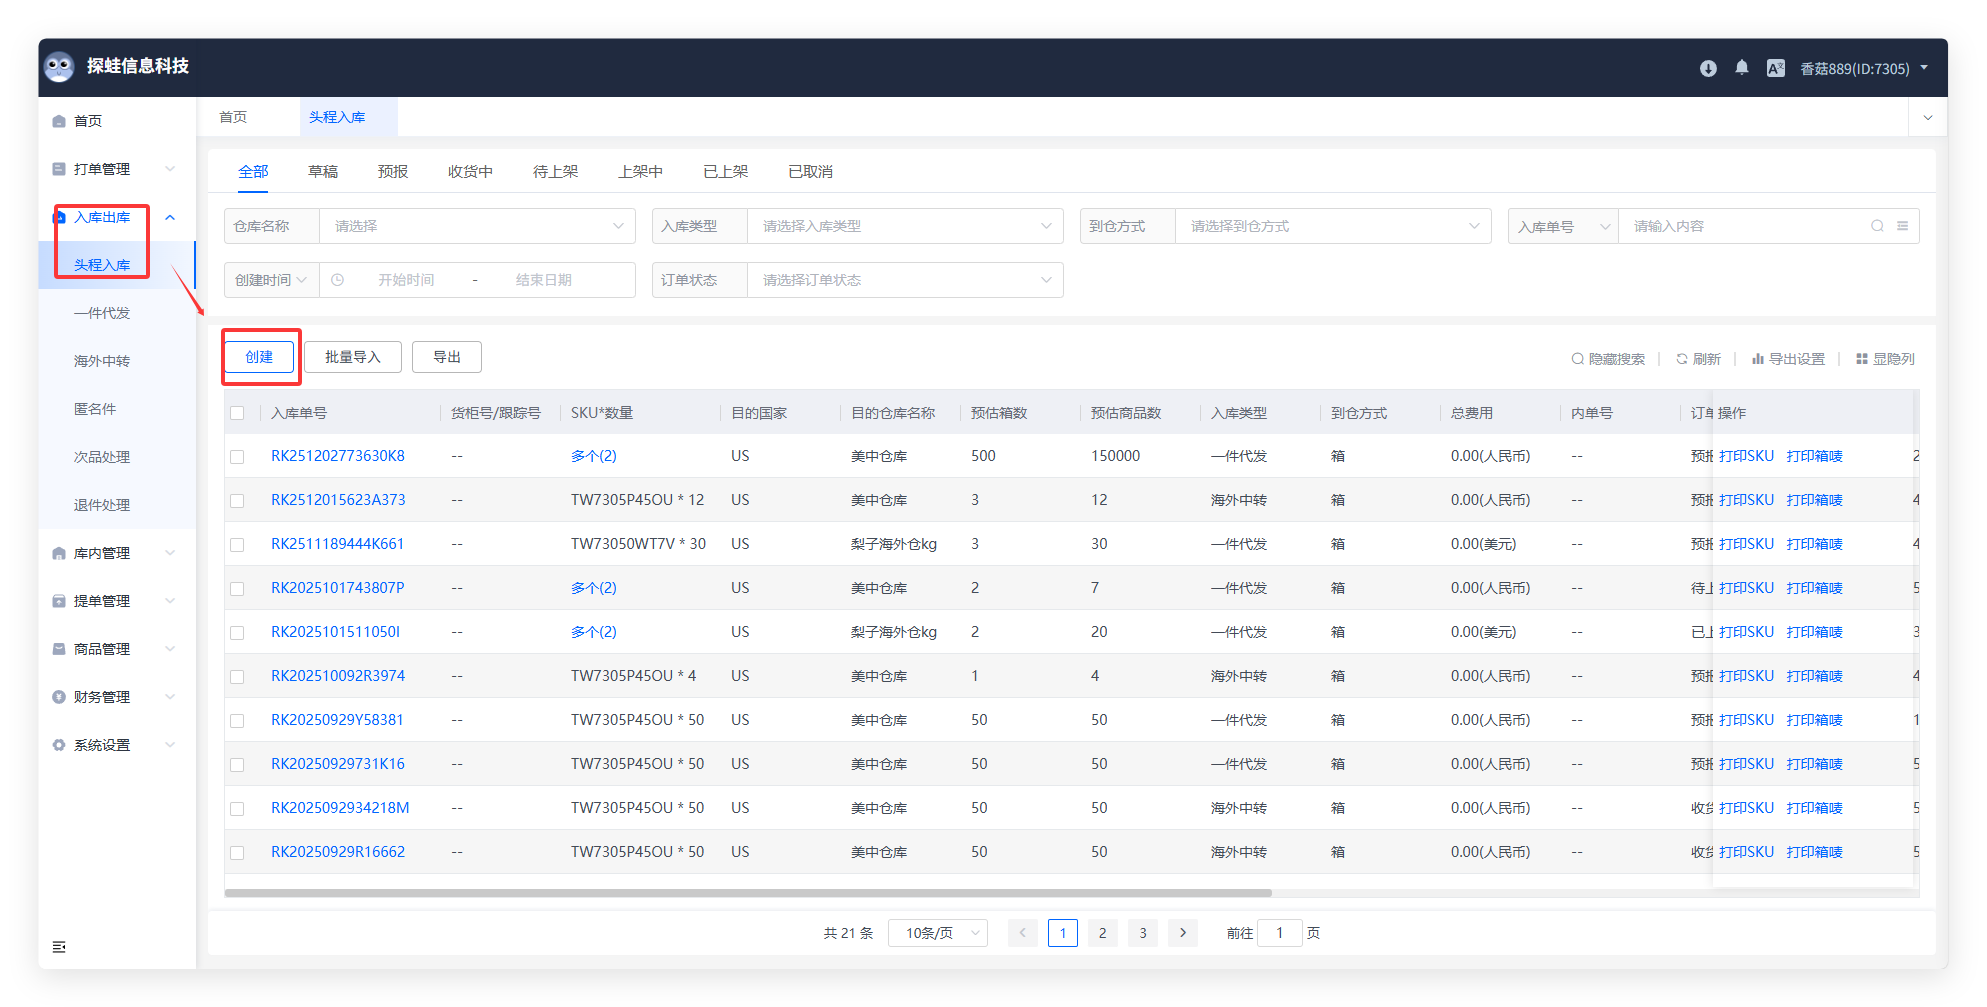Expand the 财务管理 sidebar menu

113,697
